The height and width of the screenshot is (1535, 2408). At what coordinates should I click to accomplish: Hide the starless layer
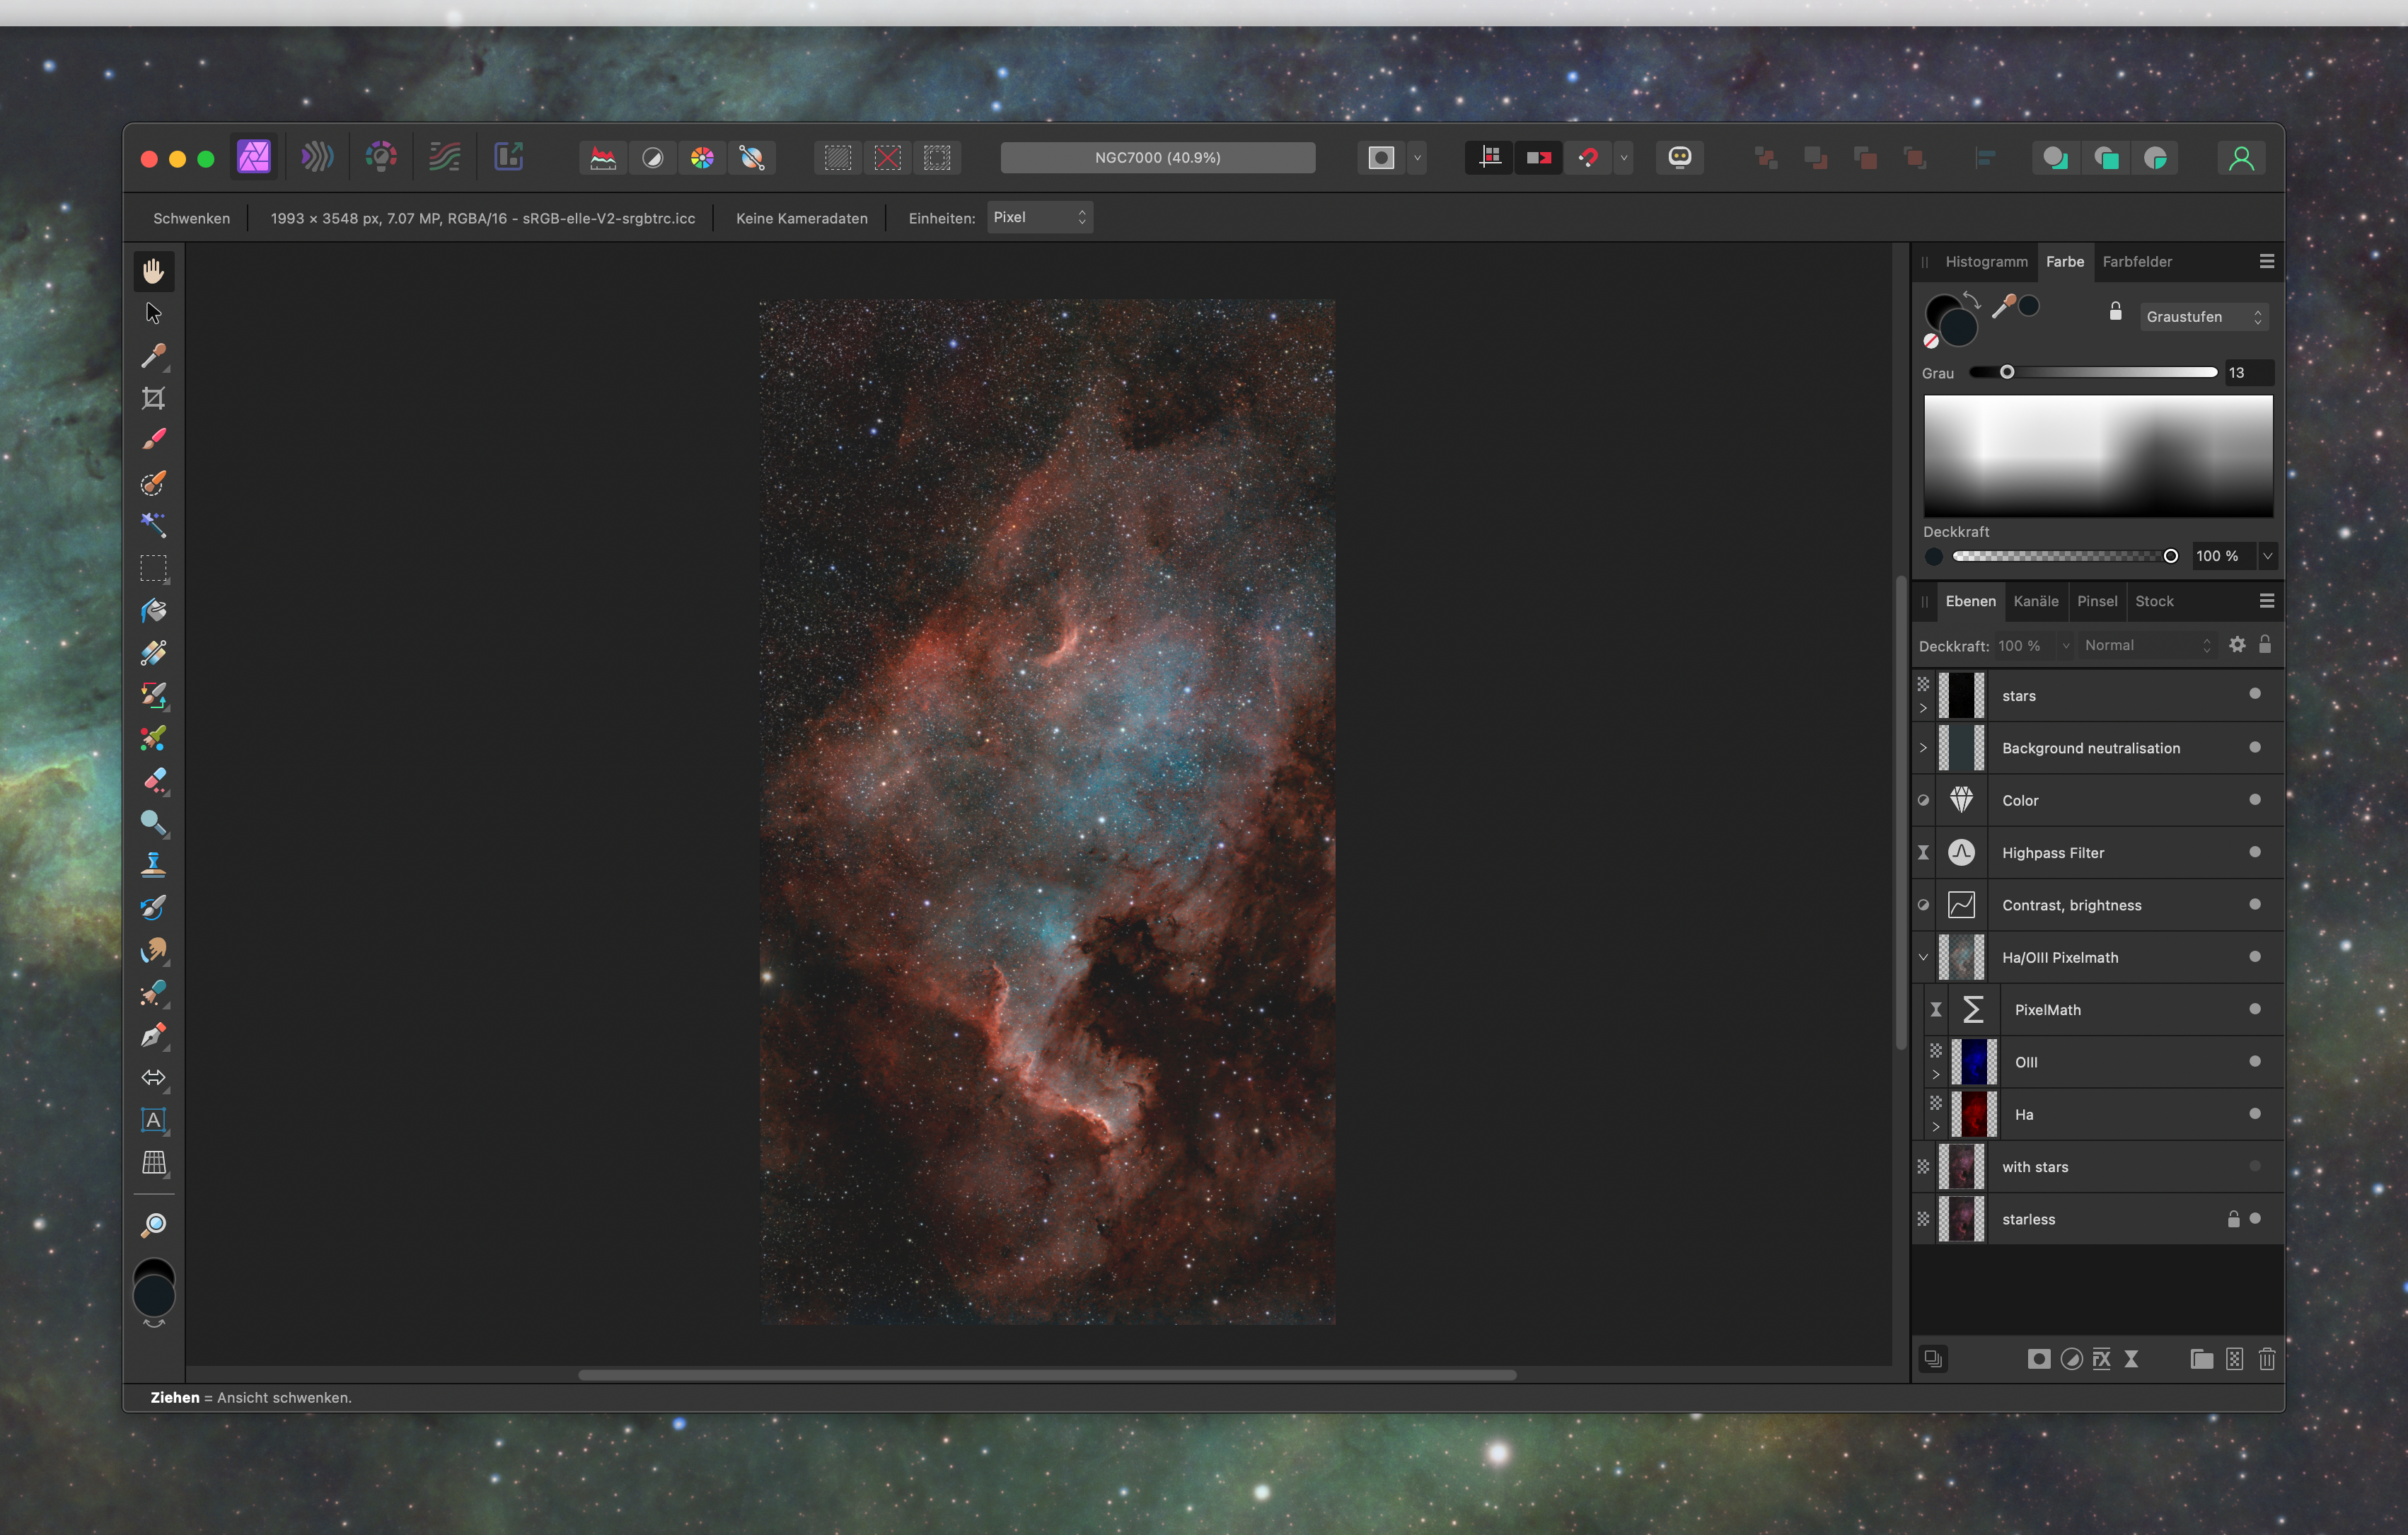(x=2255, y=1218)
